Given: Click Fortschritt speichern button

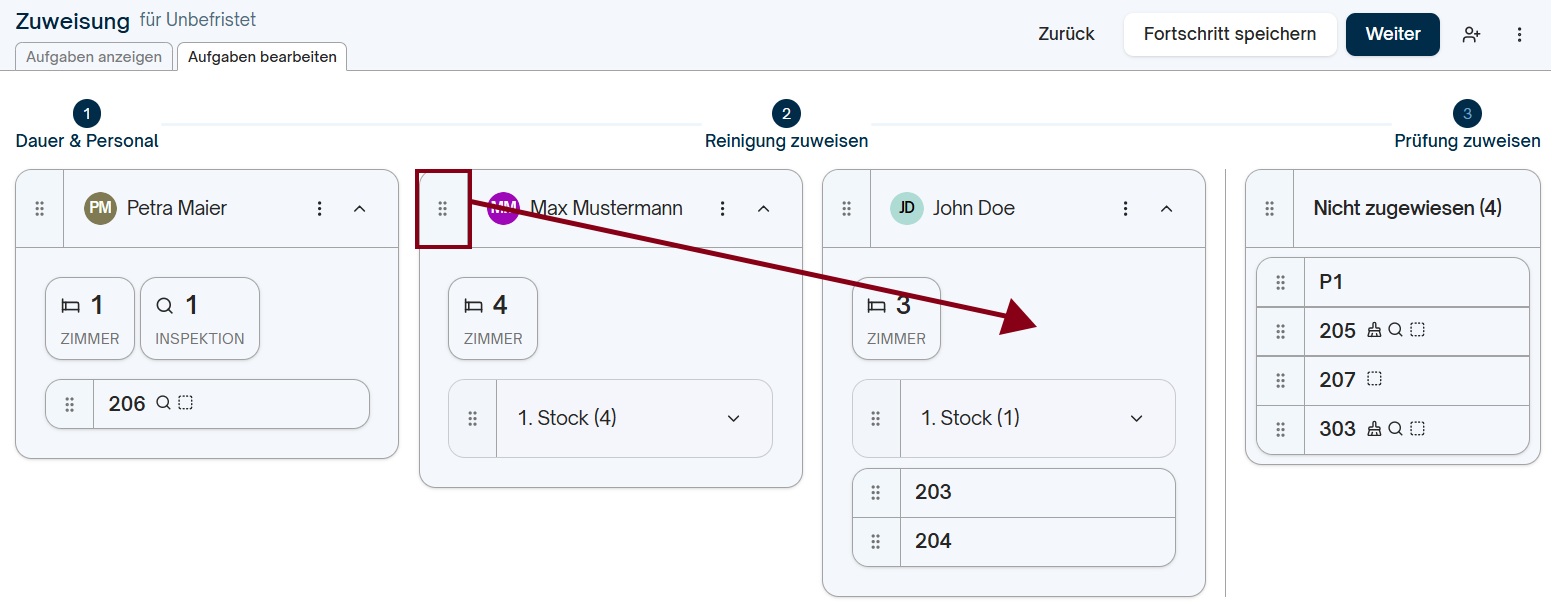Looking at the screenshot, I should pos(1230,34).
